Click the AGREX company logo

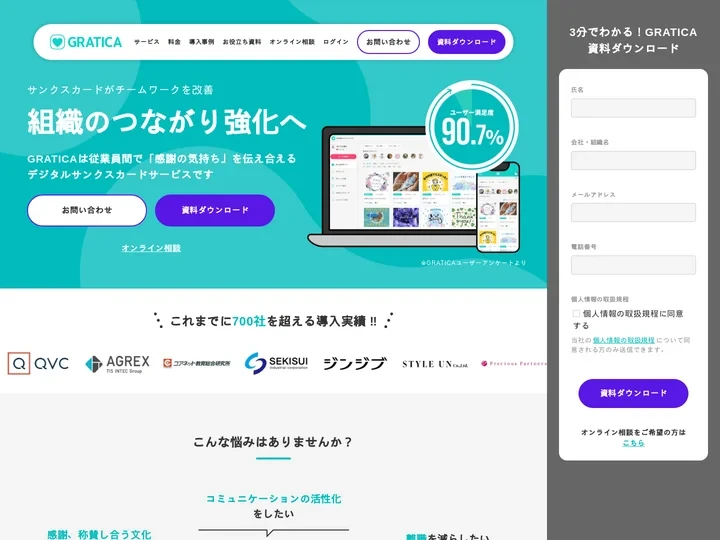click(x=118, y=364)
